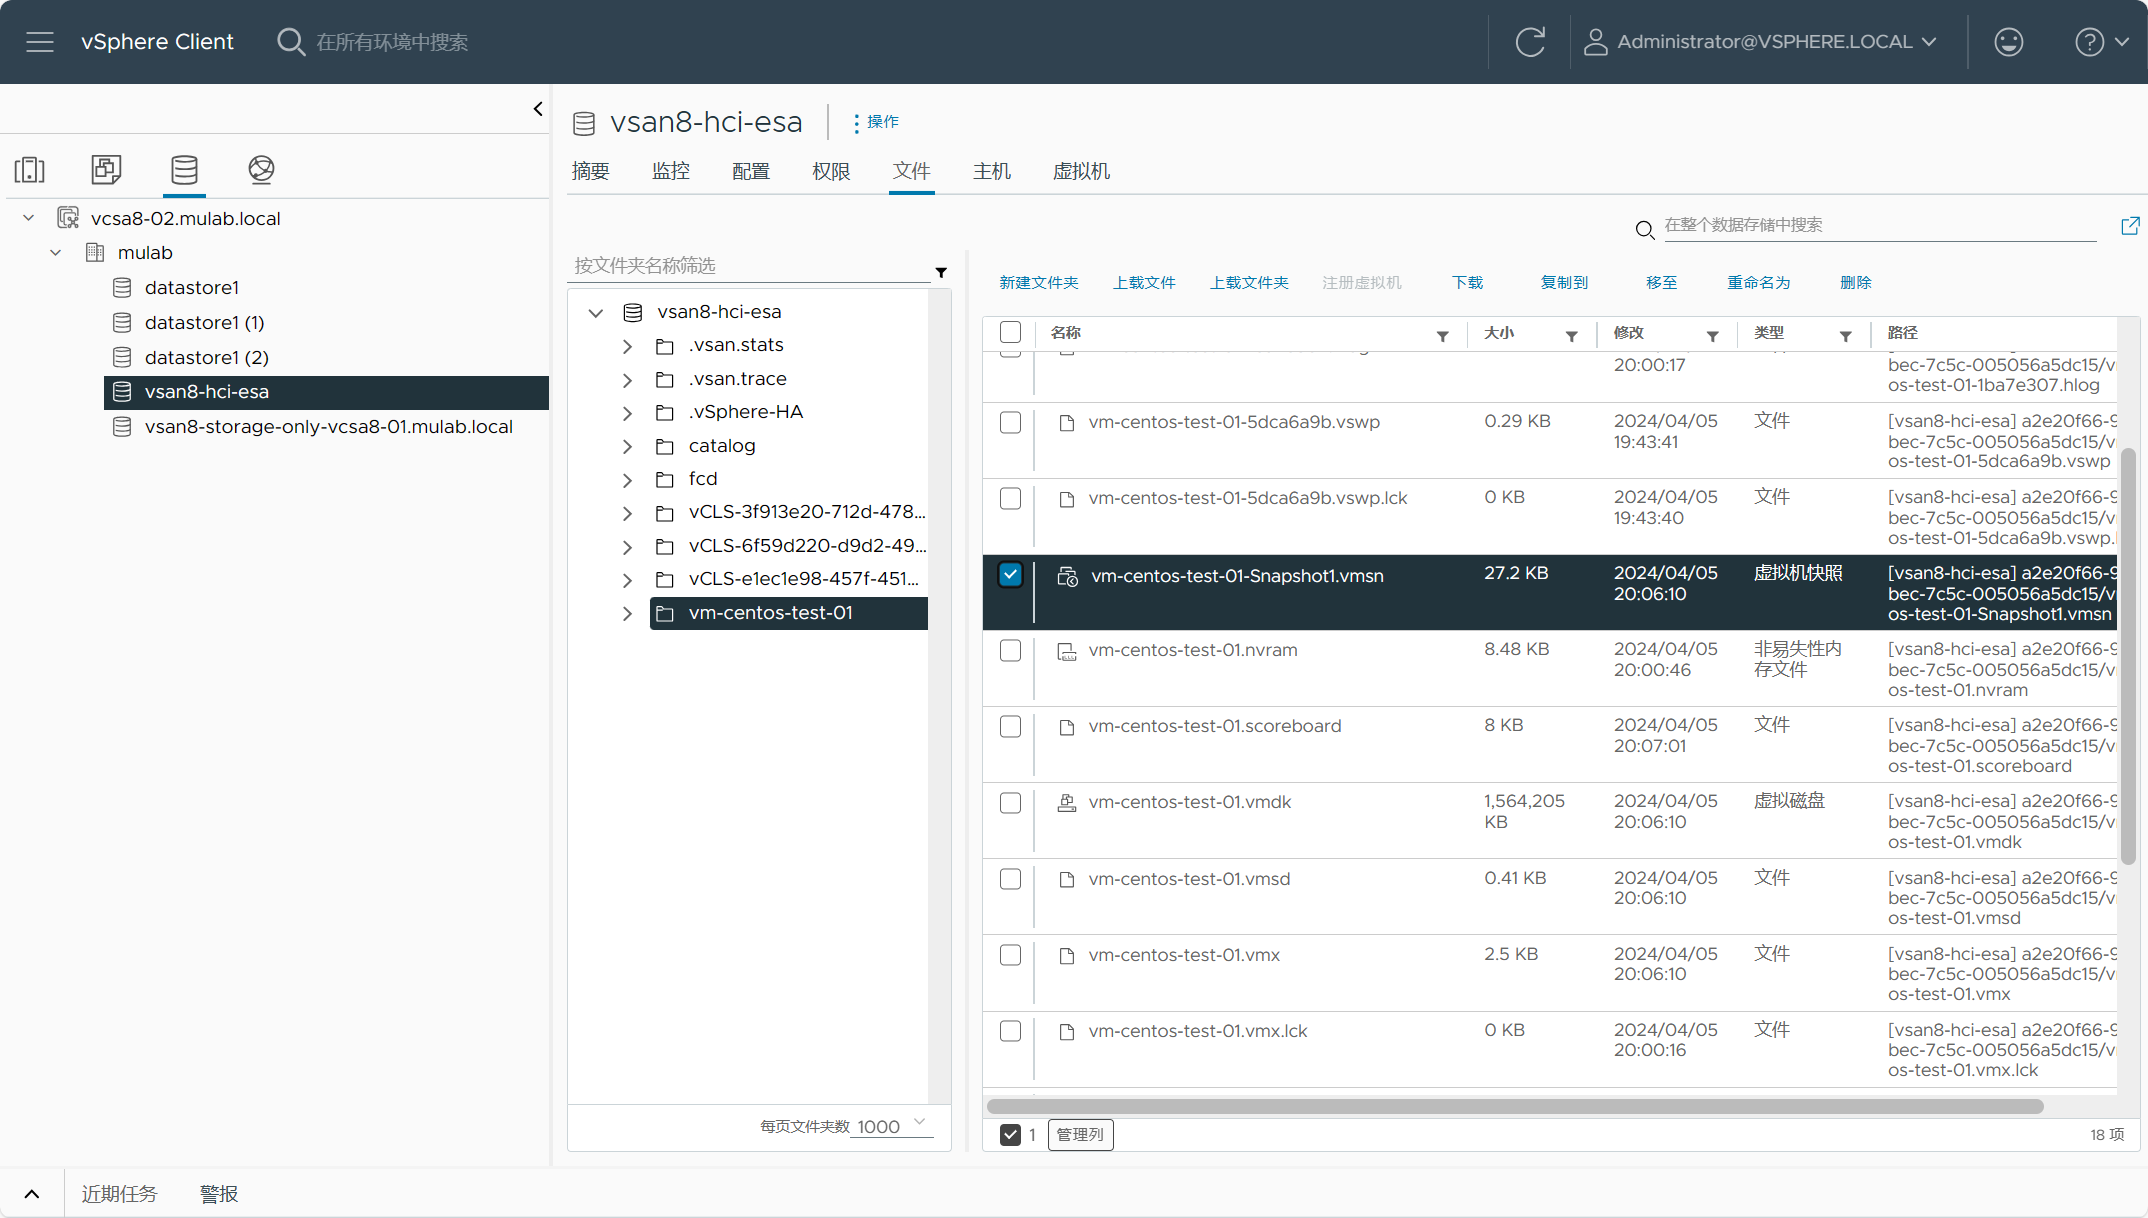This screenshot has width=2148, height=1218.
Task: Filter the folder tree by name icon
Action: tap(941, 272)
